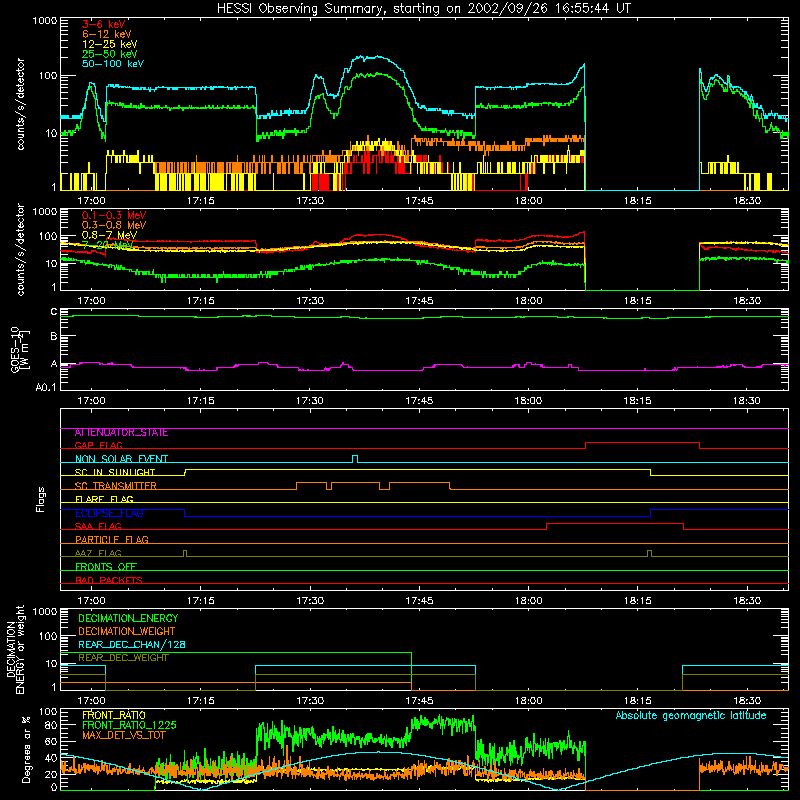
Task: Click the 17:15 tick under GOES panel
Action: (x=201, y=401)
